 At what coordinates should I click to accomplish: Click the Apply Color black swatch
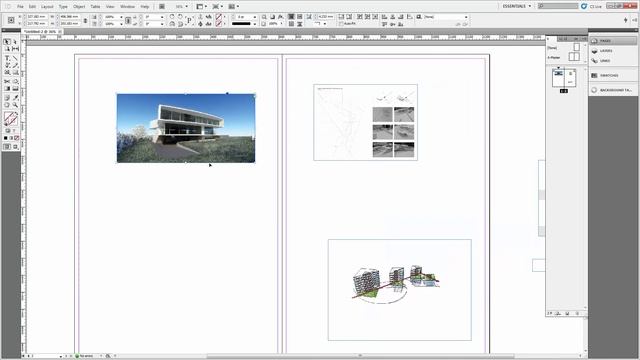6,138
